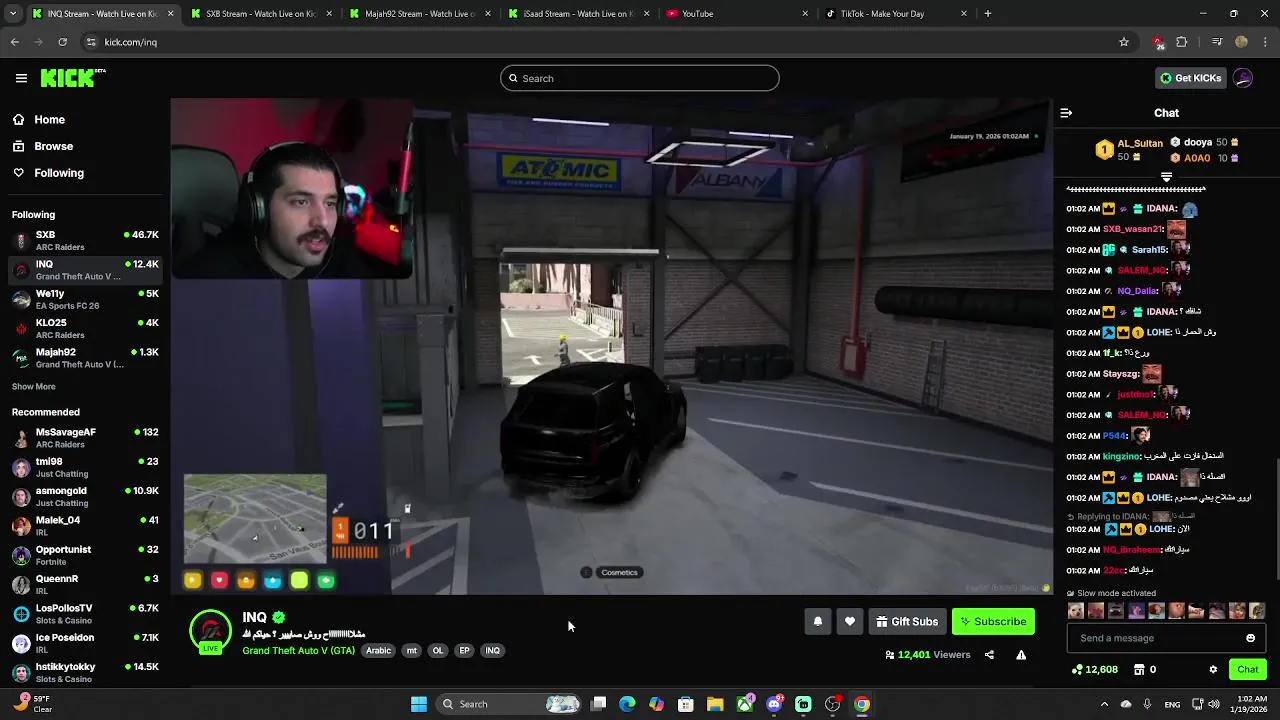This screenshot has width=1280, height=720.
Task: Open Xbox app from taskbar
Action: point(745,704)
